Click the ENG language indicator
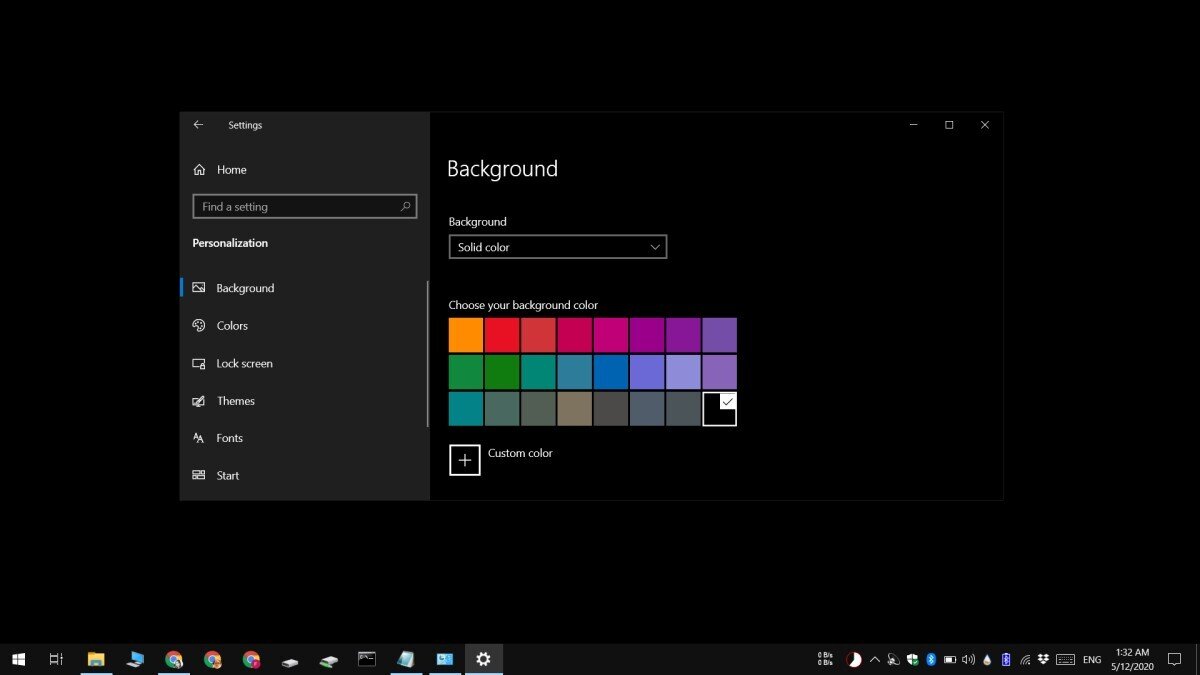 coord(1092,660)
